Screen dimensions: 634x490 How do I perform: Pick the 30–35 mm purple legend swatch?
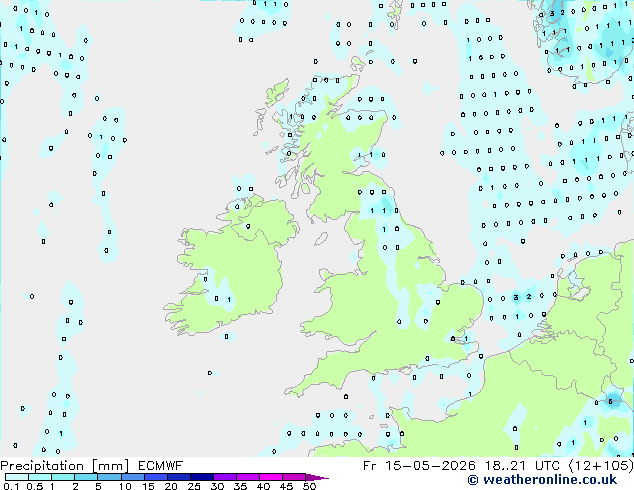point(225,477)
